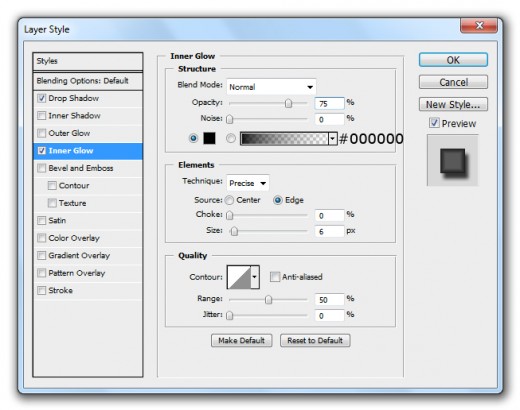This screenshot has width=520, height=410.
Task: Open the gradient picker arrow
Action: pyautogui.click(x=332, y=138)
